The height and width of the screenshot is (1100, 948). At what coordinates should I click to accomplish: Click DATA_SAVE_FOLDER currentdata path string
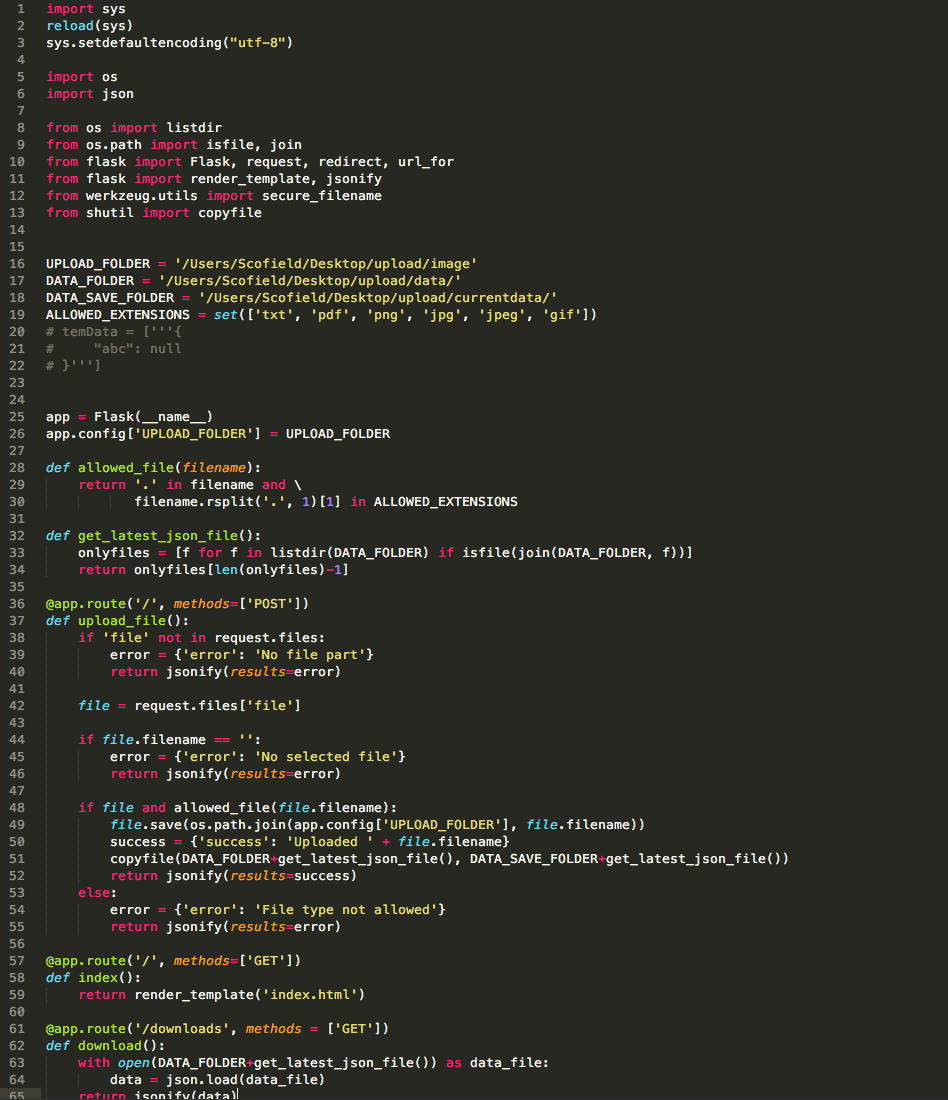coord(378,297)
